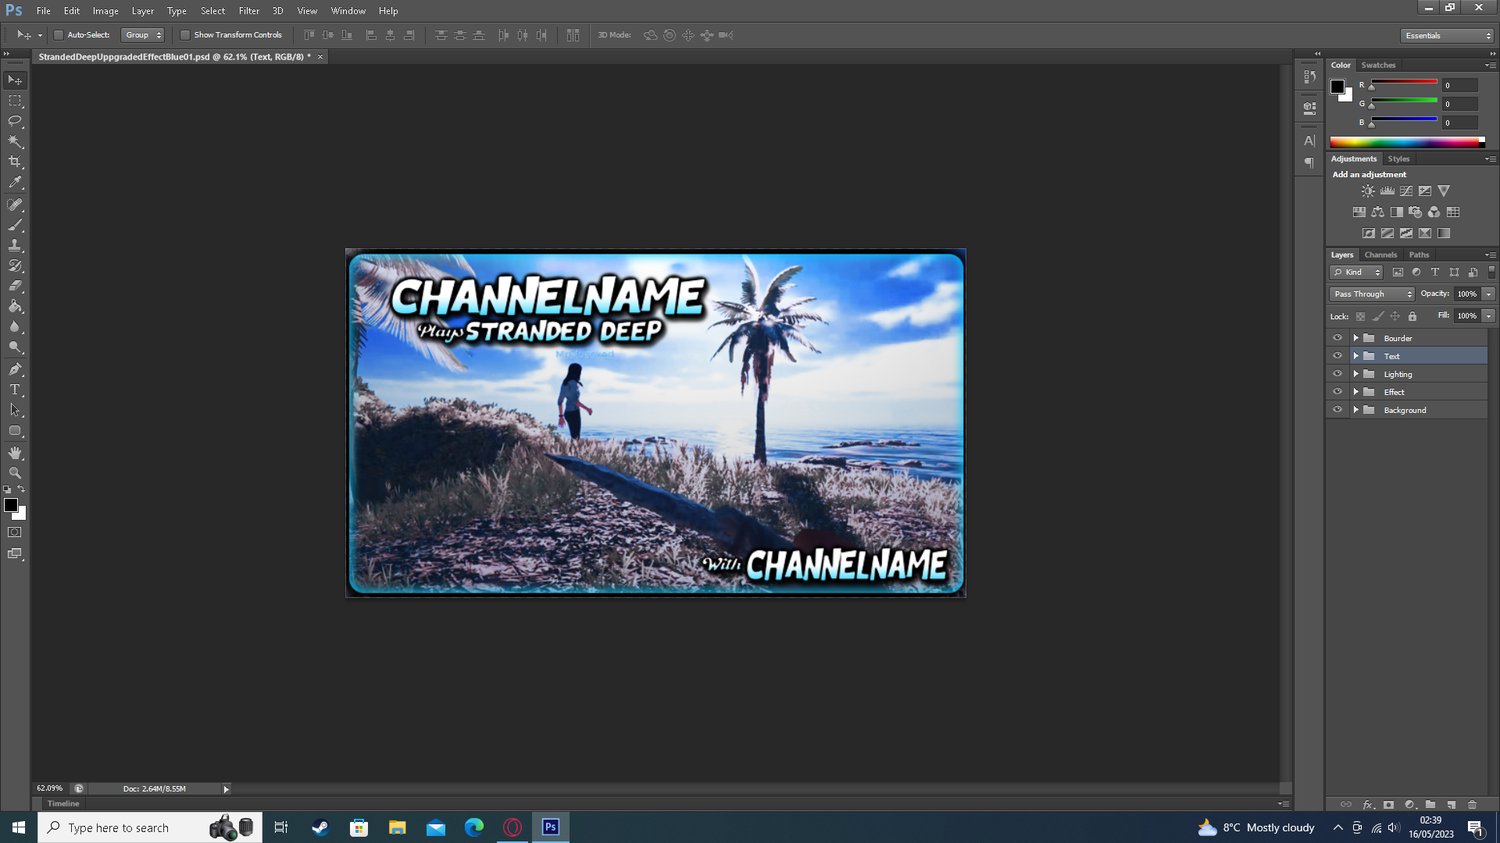Image resolution: width=1500 pixels, height=843 pixels.
Task: Select the Eyedropper tool
Action: point(15,183)
